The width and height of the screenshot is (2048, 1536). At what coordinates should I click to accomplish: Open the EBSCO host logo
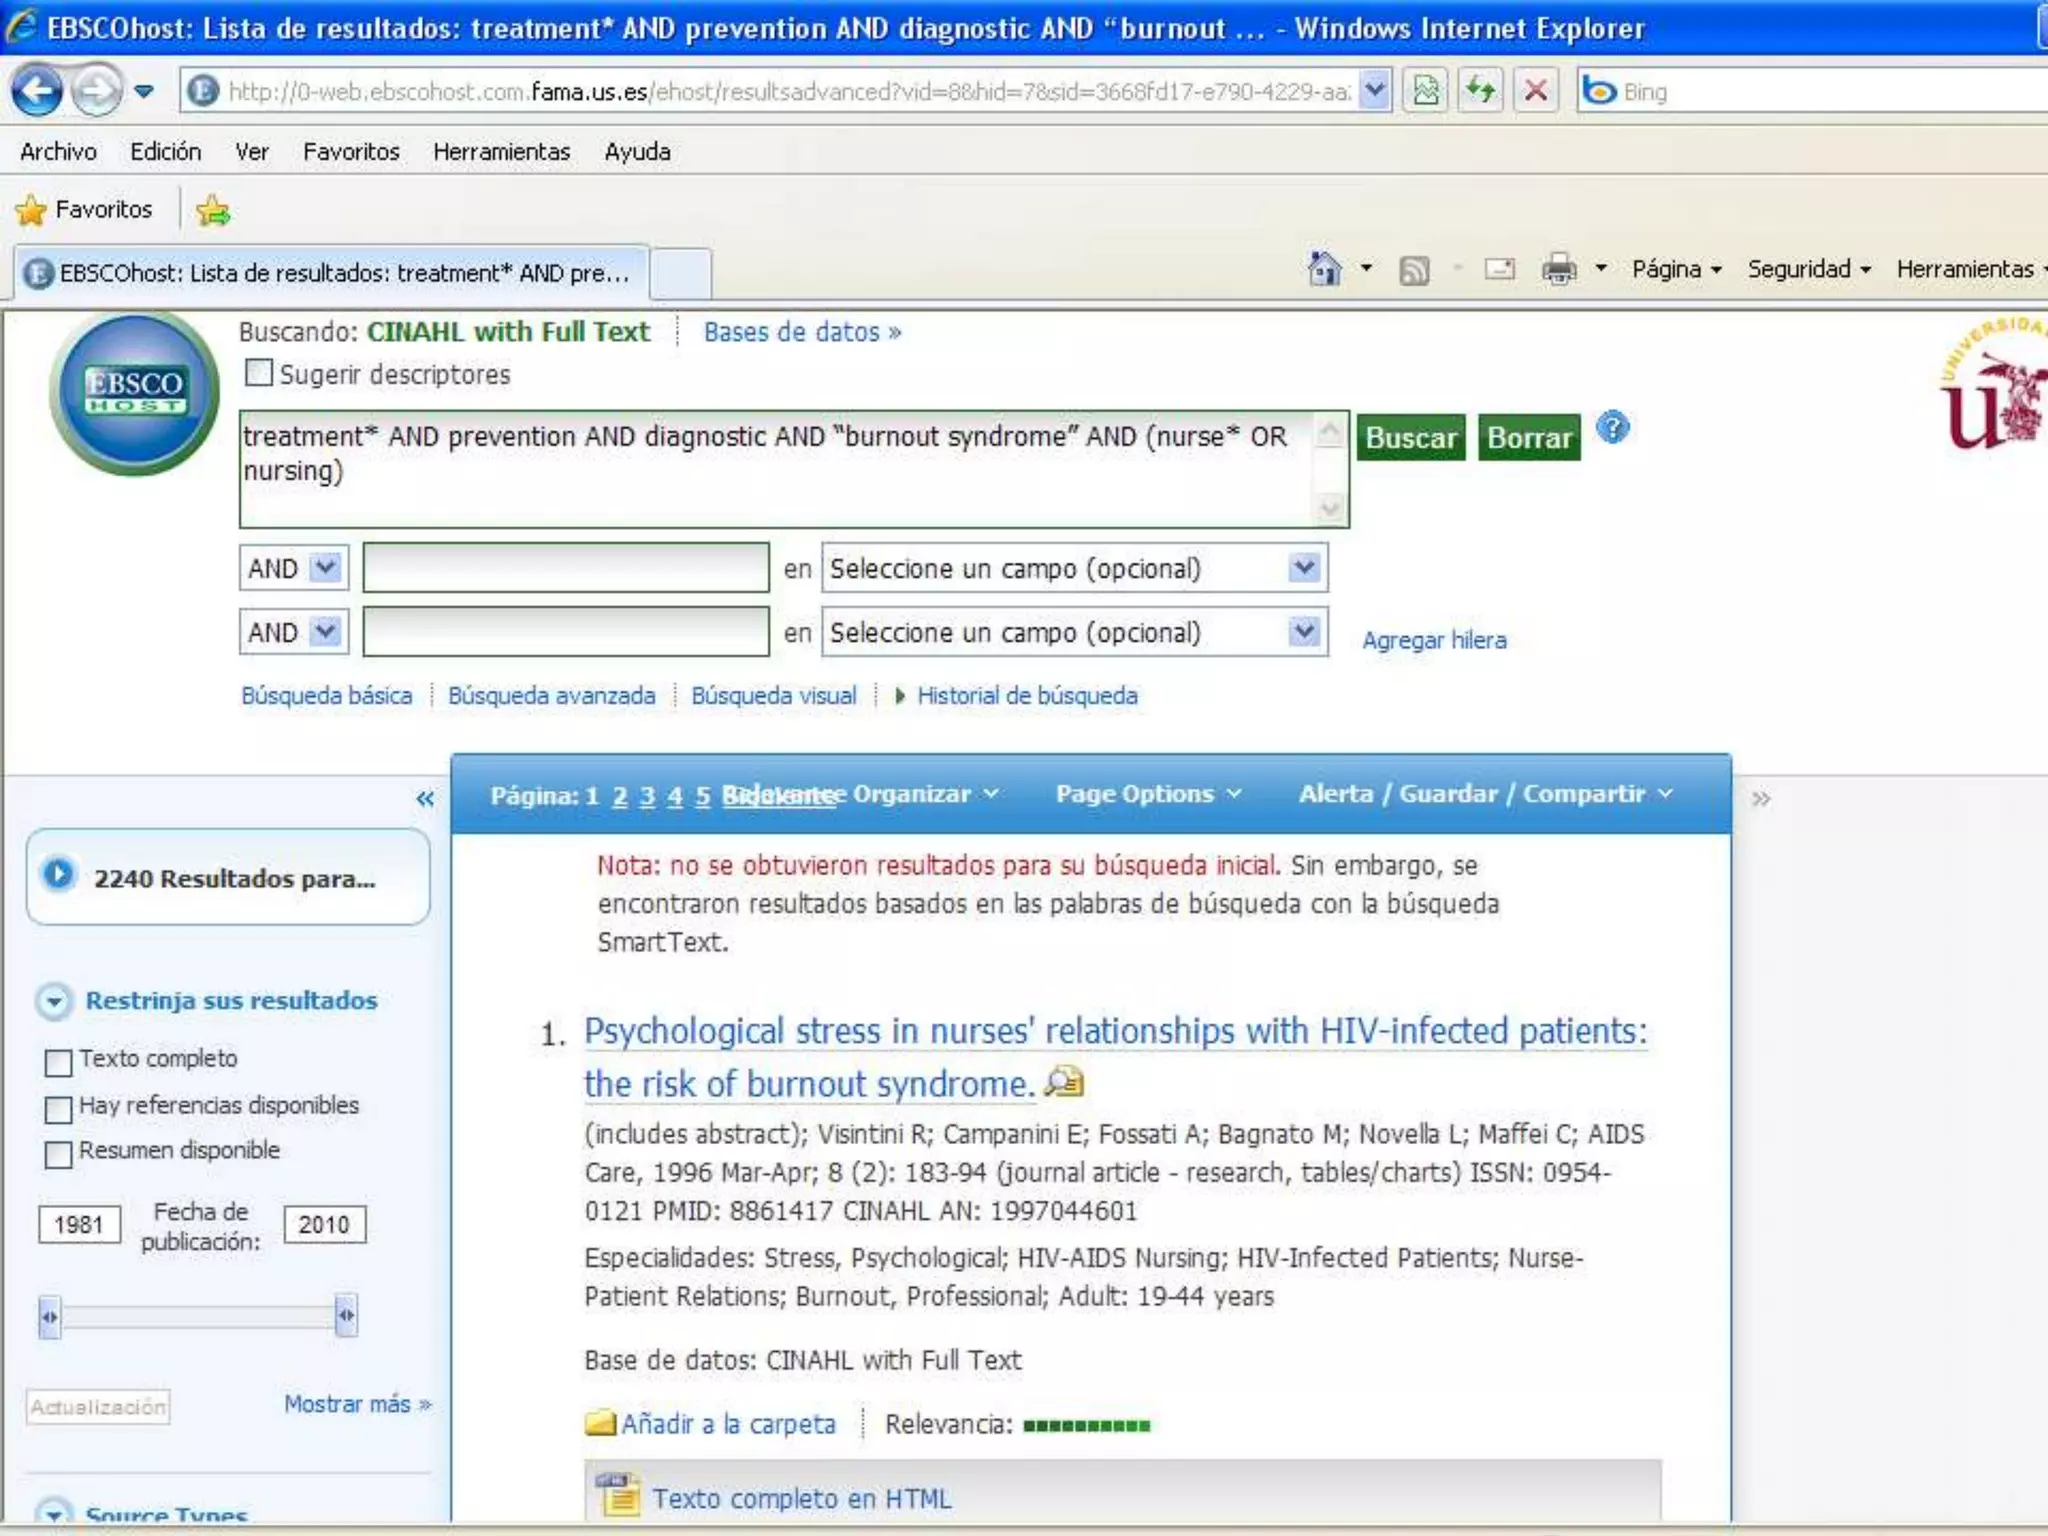point(135,393)
